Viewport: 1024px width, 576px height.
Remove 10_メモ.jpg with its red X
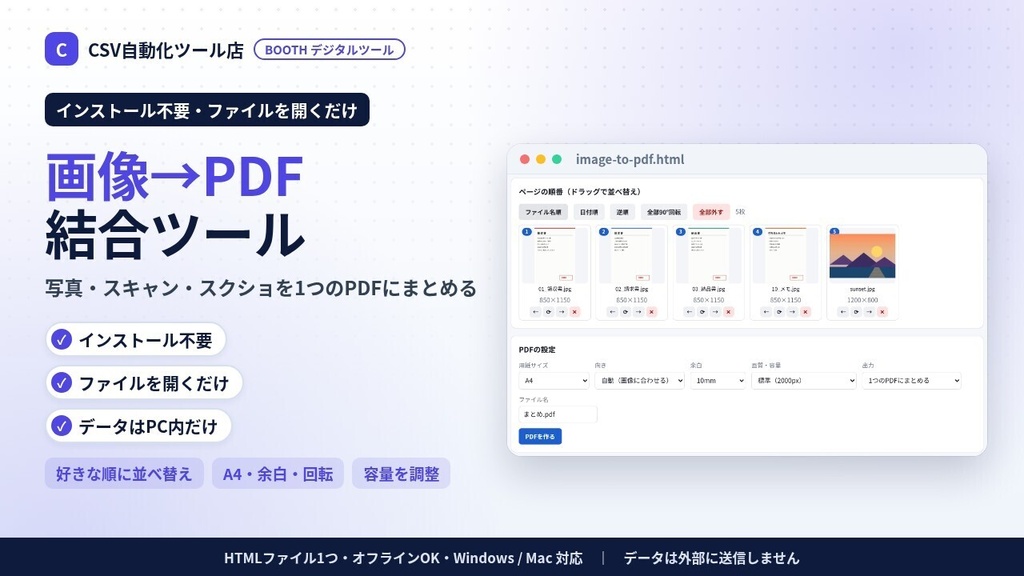805,312
